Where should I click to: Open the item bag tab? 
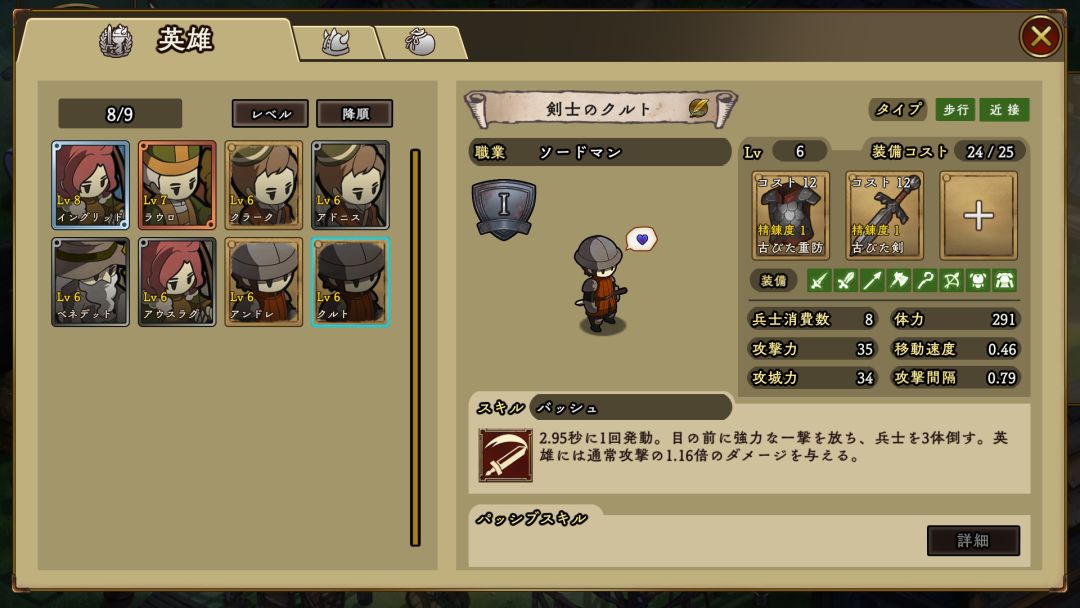click(x=421, y=43)
